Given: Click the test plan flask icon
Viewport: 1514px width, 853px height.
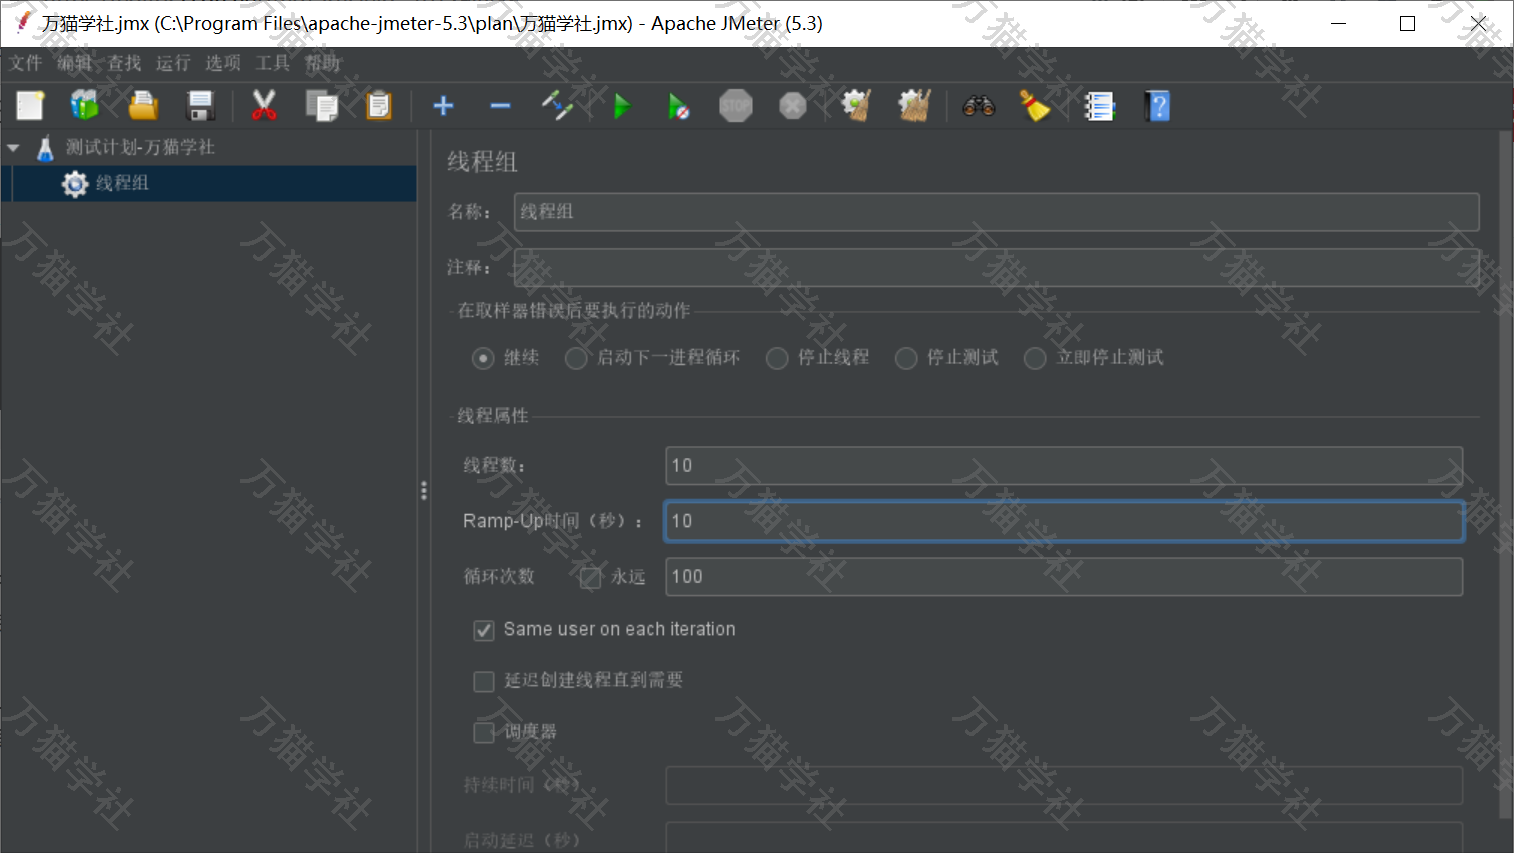Looking at the screenshot, I should 45,148.
